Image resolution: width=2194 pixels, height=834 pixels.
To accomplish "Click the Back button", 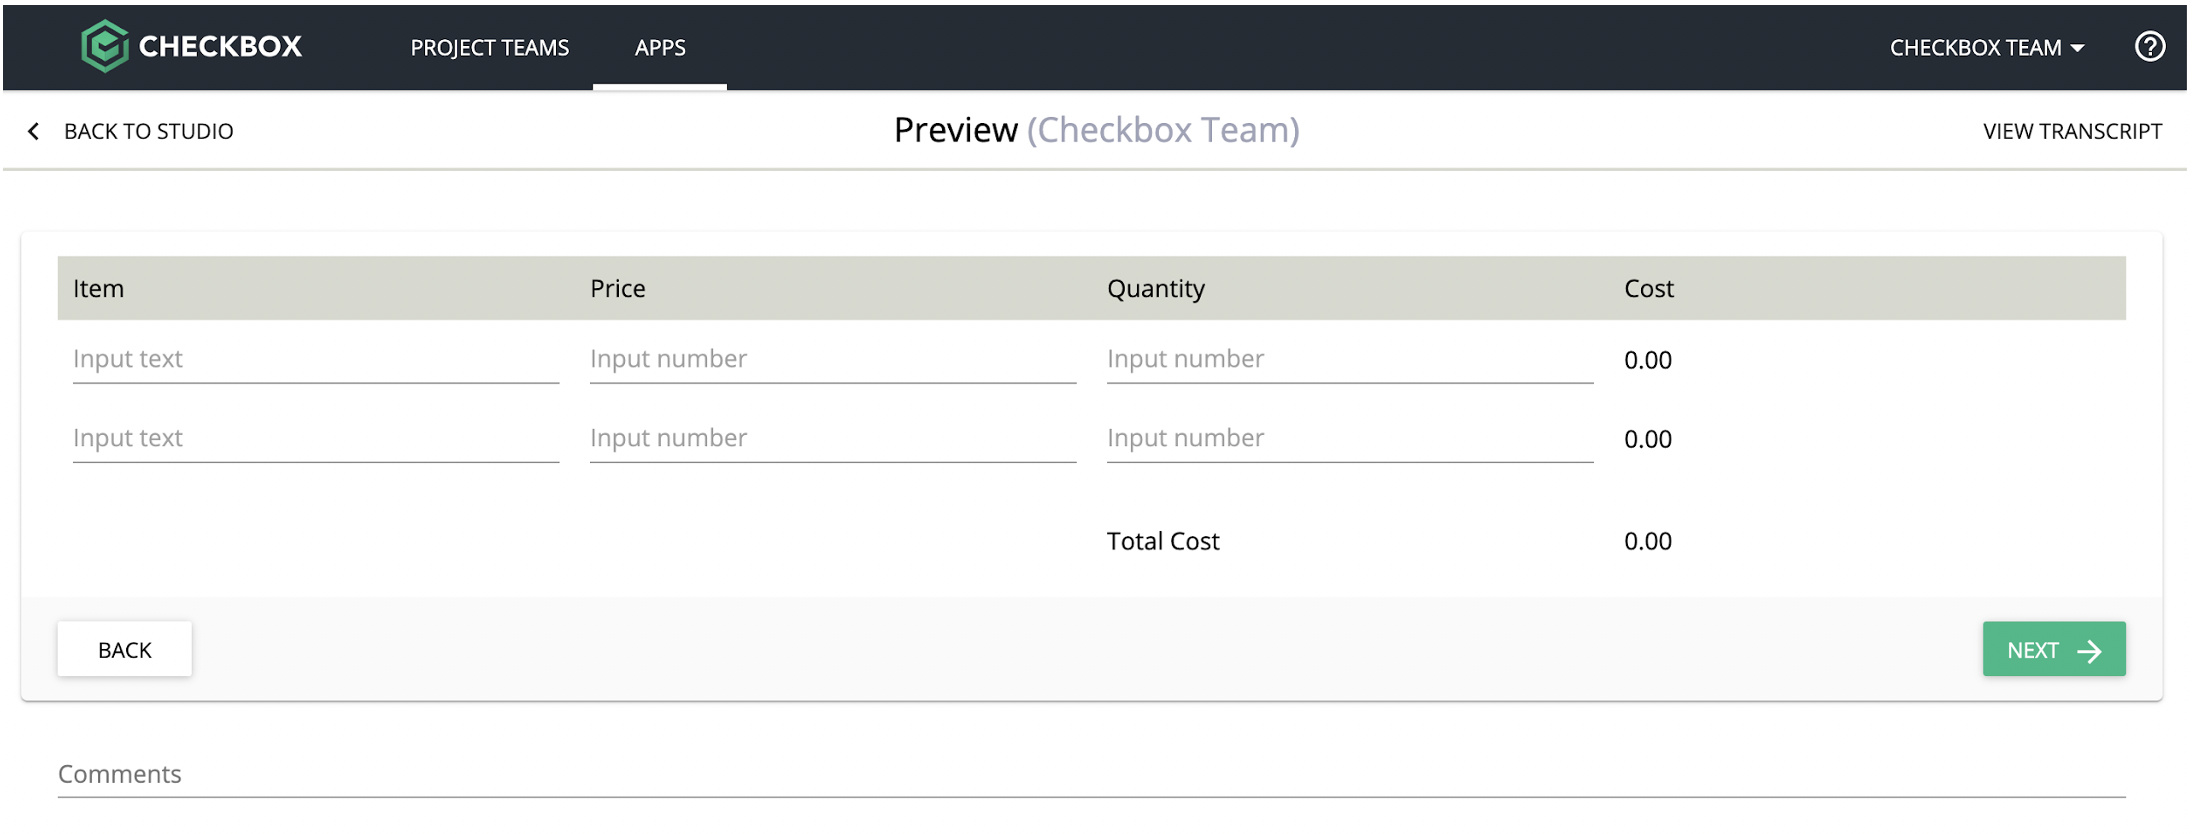I will pyautogui.click(x=125, y=649).
